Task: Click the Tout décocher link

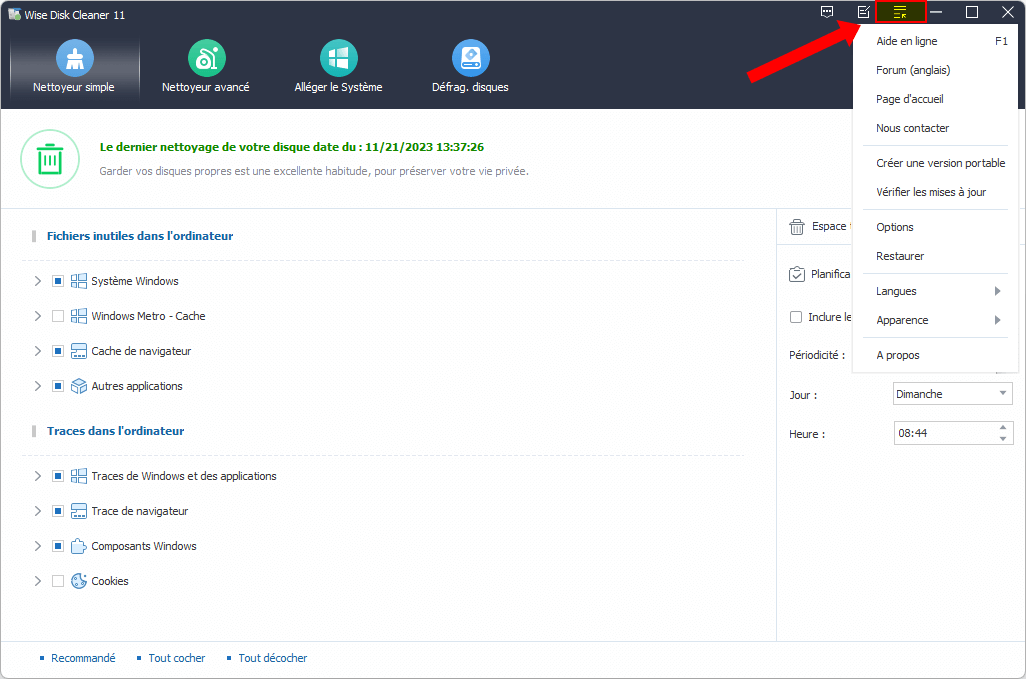Action: pyautogui.click(x=273, y=658)
